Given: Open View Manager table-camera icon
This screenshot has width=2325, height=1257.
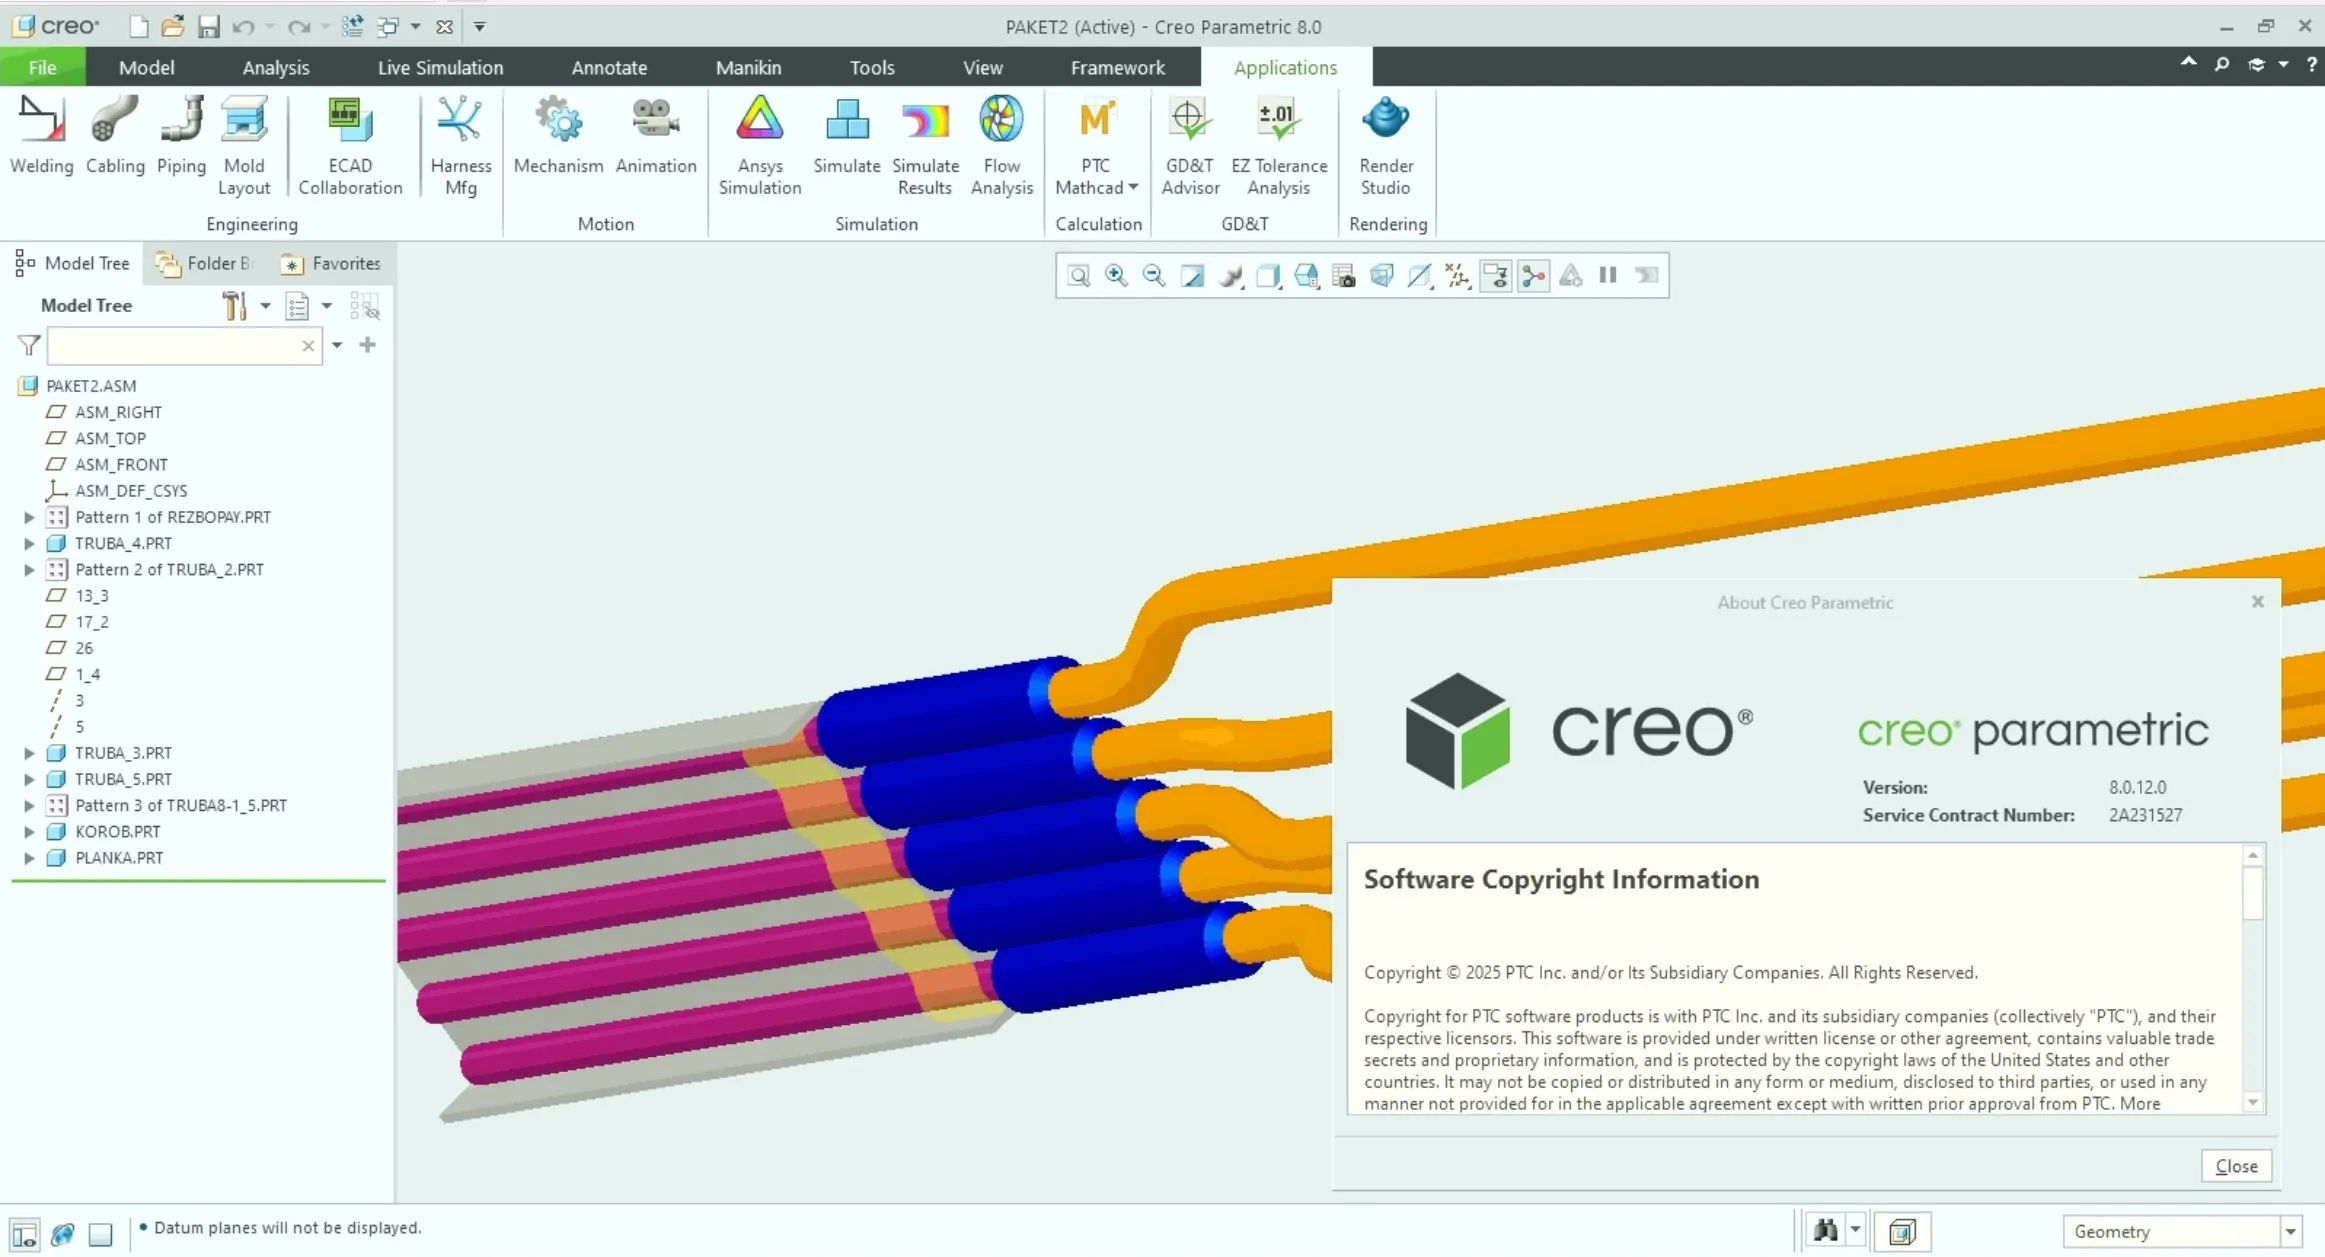Looking at the screenshot, I should tap(1344, 276).
